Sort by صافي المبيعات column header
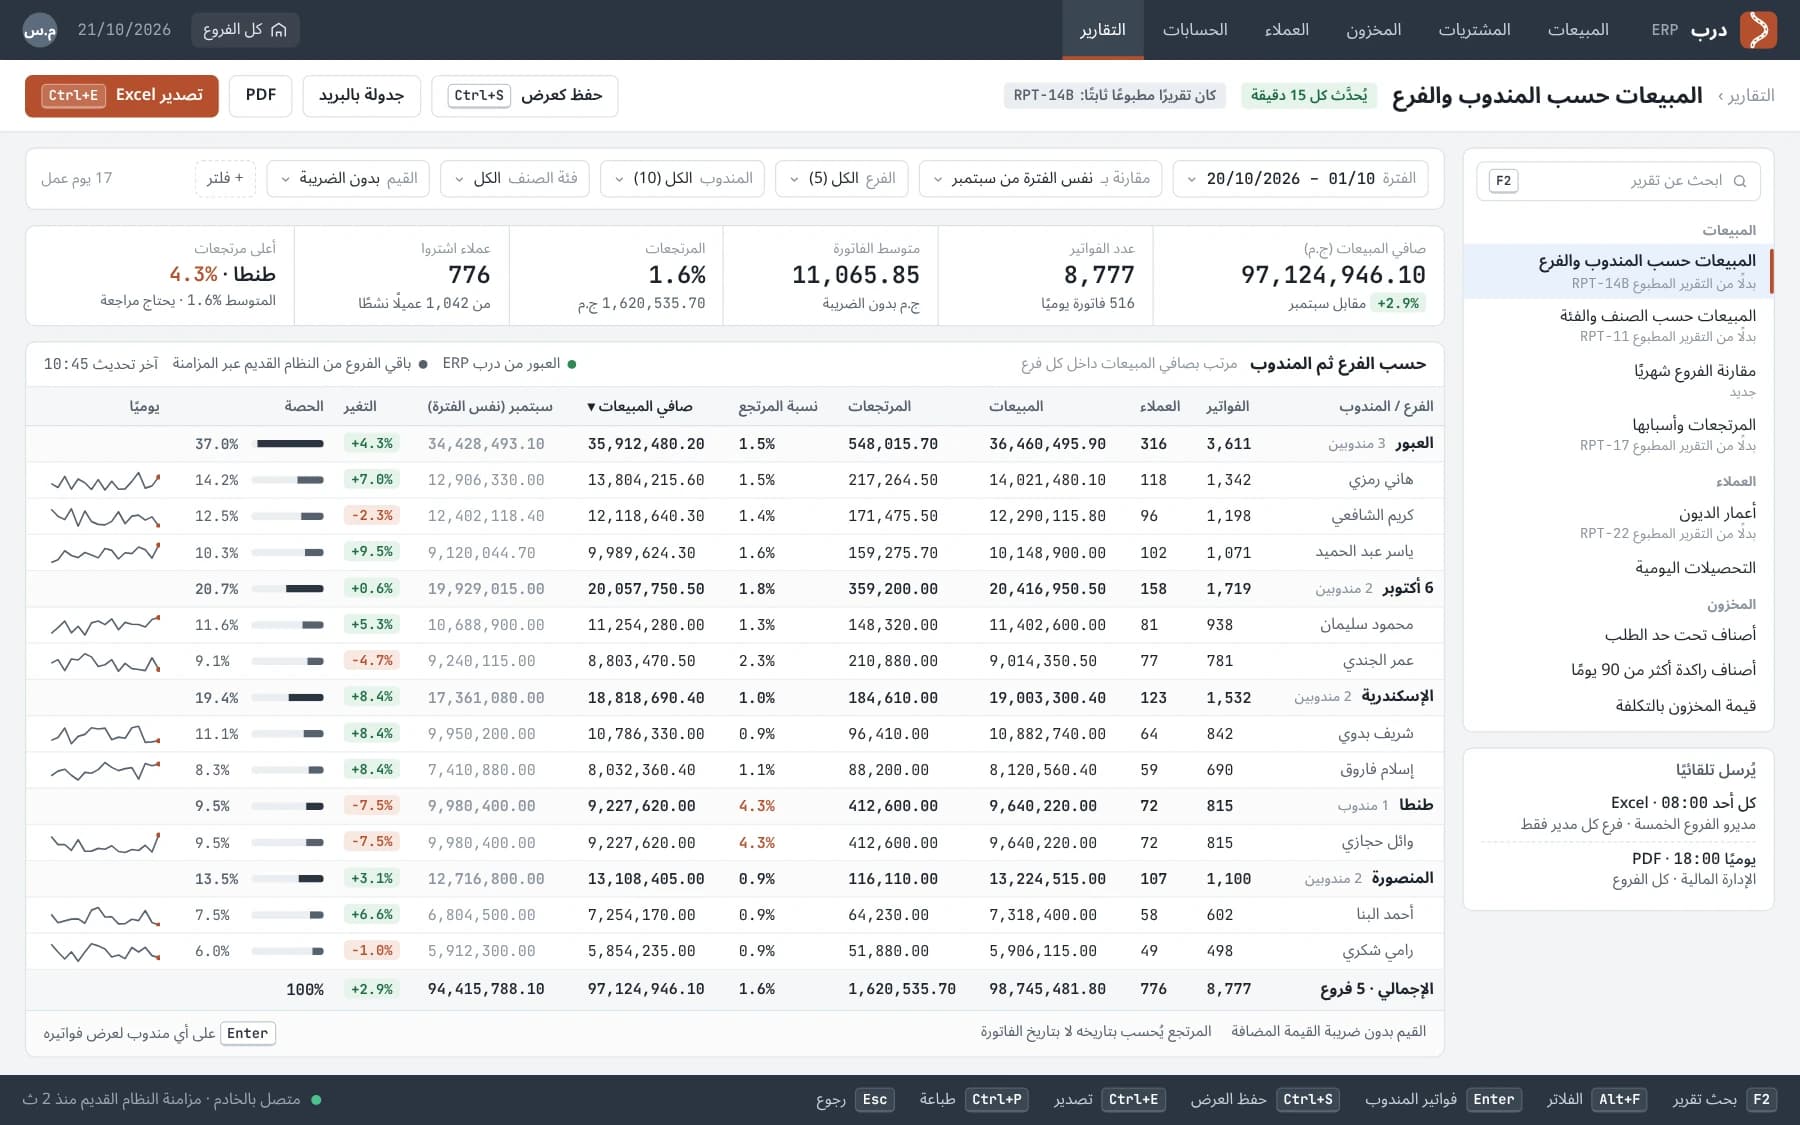 (640, 407)
